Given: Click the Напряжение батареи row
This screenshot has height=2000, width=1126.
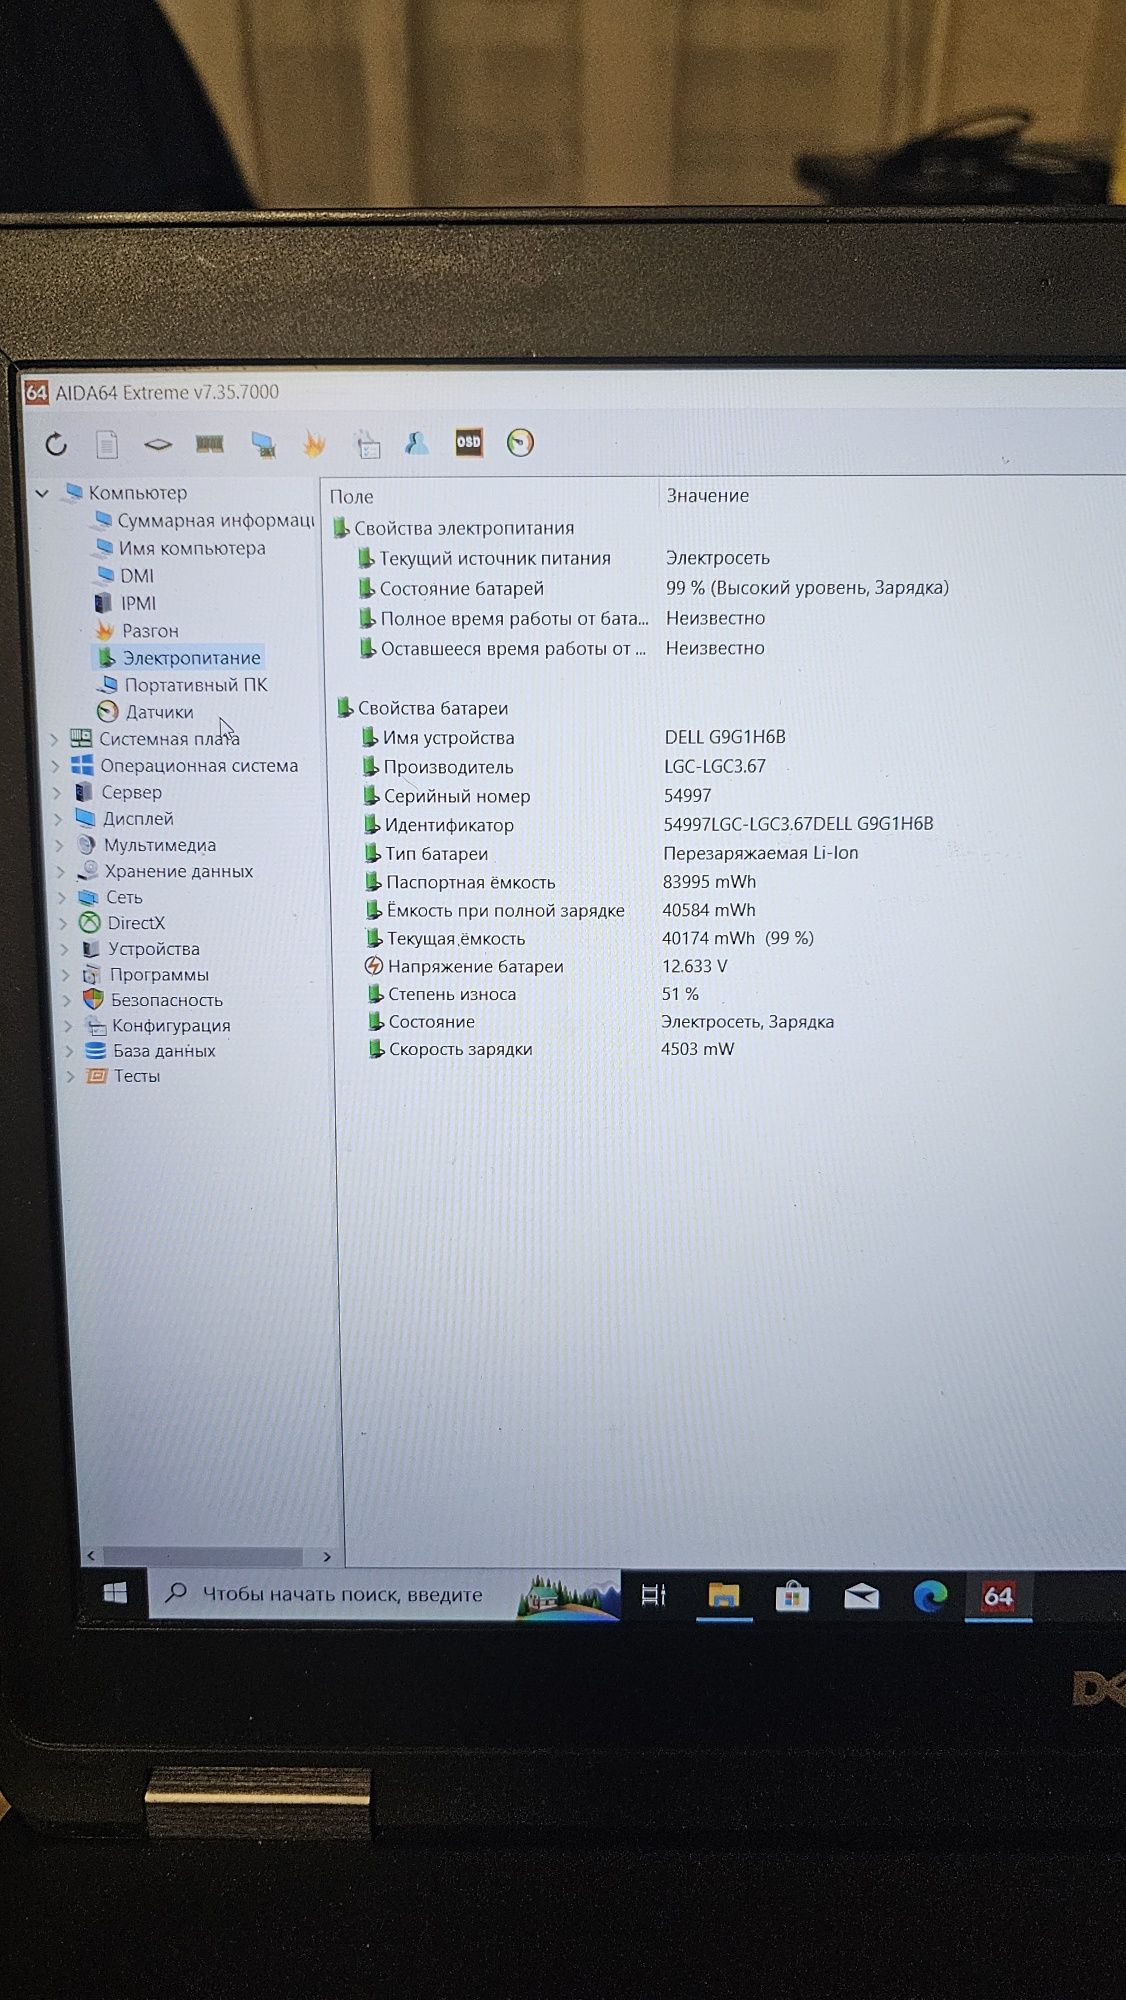Looking at the screenshot, I should [x=547, y=966].
